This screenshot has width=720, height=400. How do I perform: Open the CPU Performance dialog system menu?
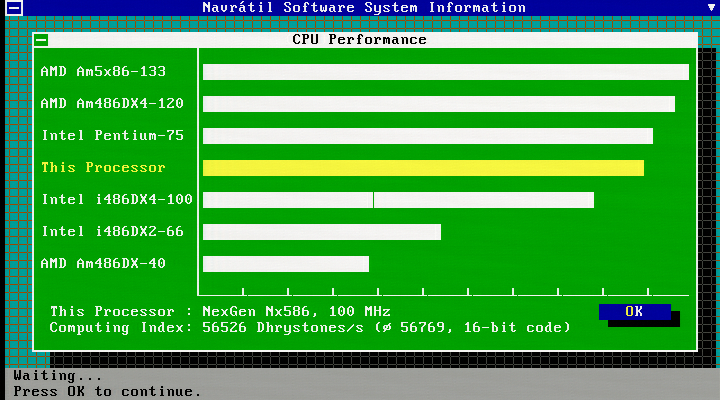[x=41, y=40]
